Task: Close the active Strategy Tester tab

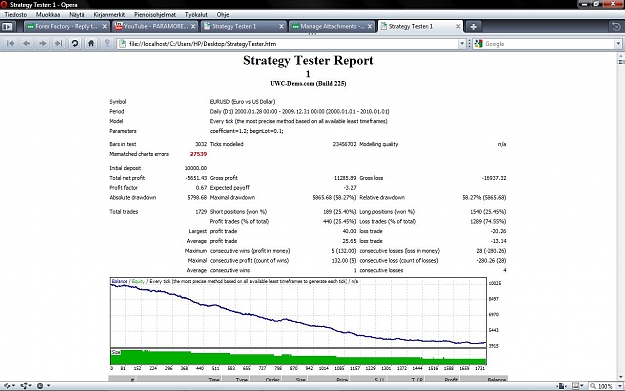Action: [x=458, y=26]
